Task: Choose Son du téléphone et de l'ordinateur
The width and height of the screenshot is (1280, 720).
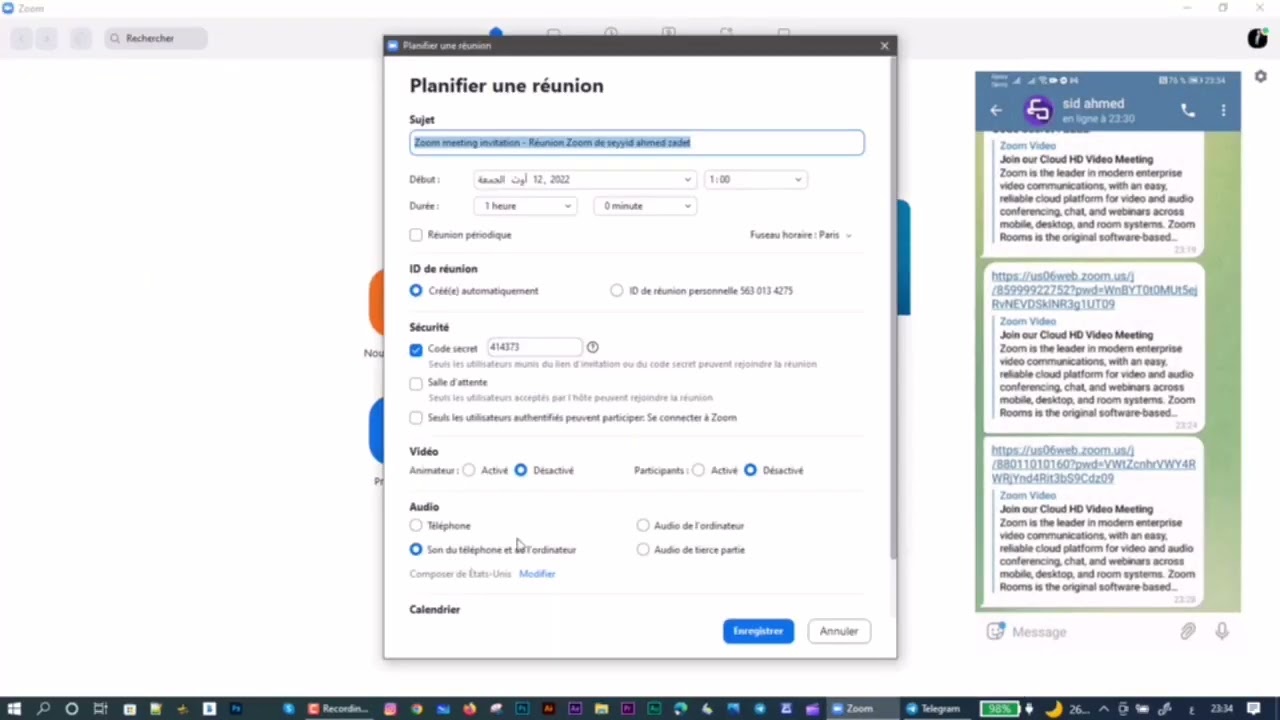Action: (x=416, y=549)
